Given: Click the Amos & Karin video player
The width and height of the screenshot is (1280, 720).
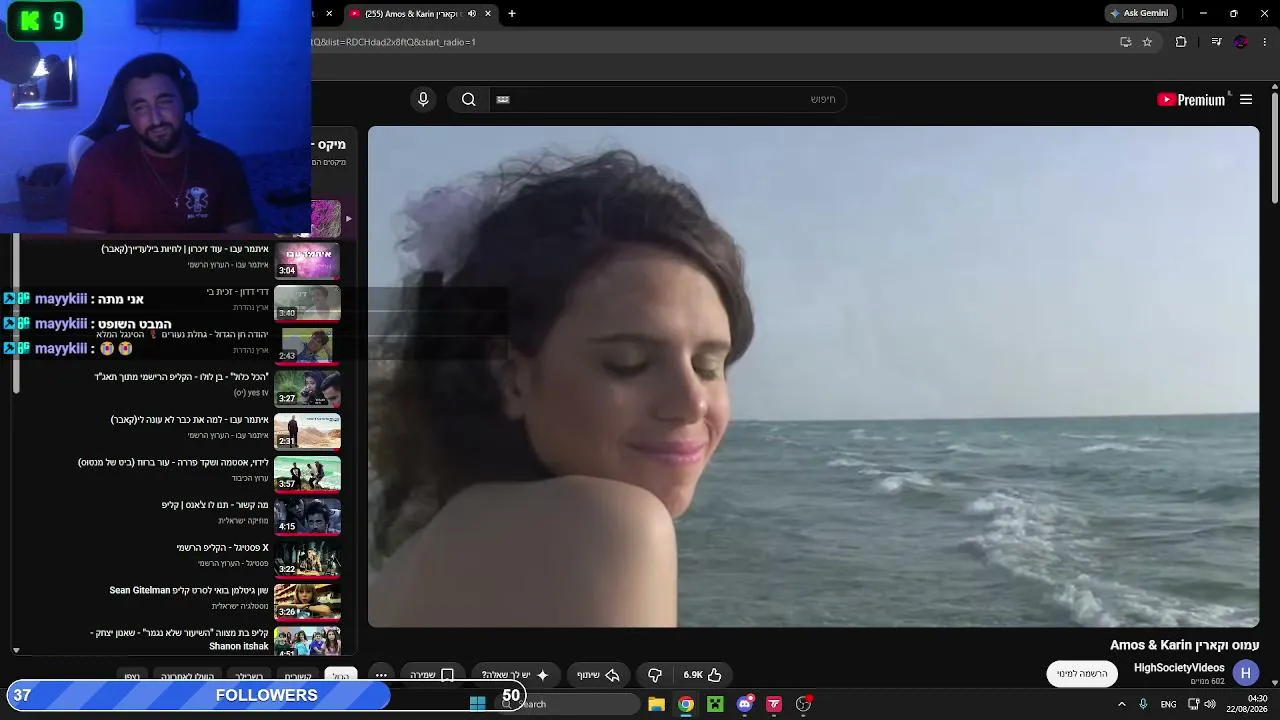Looking at the screenshot, I should click(813, 376).
